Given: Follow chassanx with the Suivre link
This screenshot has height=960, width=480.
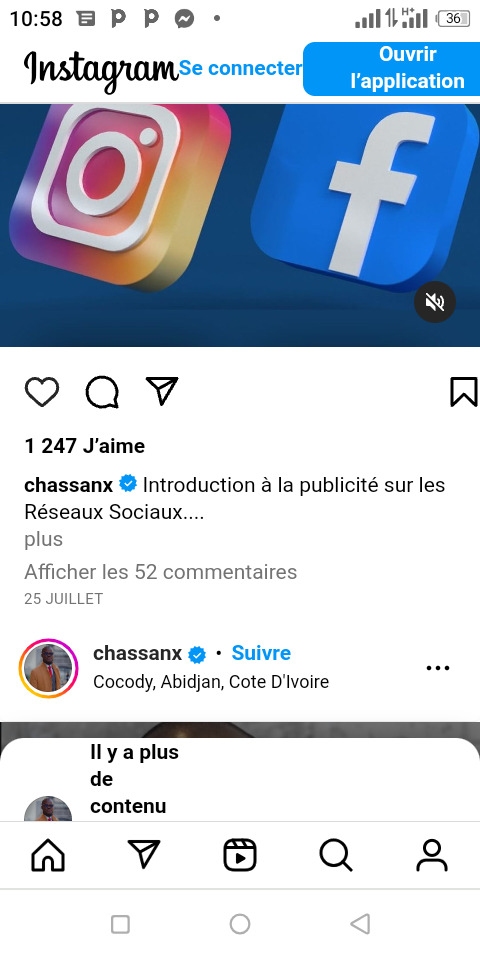Looking at the screenshot, I should [261, 653].
